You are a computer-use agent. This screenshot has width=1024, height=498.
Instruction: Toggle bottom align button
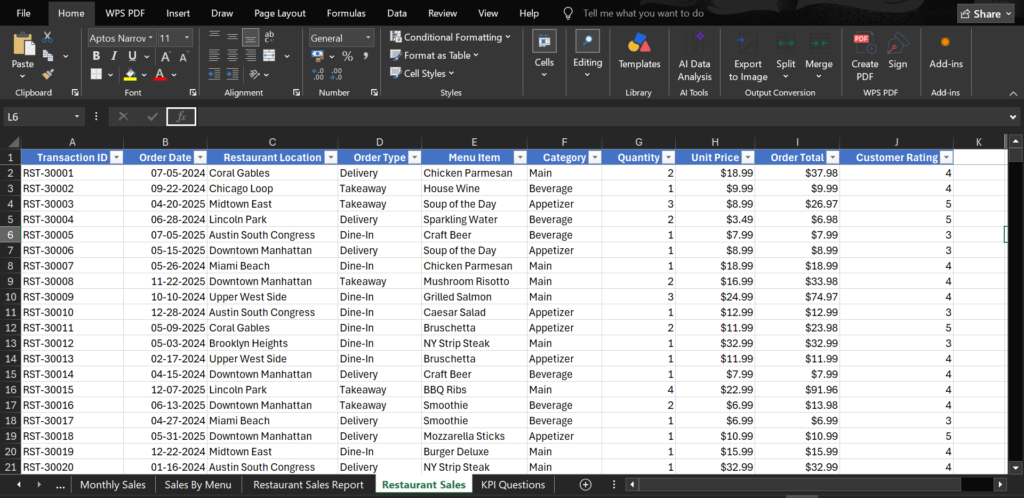[249, 38]
